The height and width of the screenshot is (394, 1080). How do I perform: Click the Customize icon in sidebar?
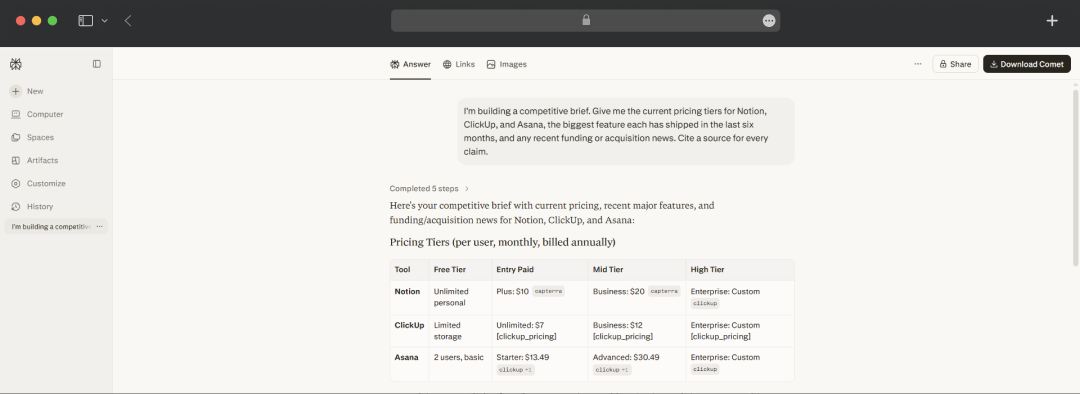(x=15, y=183)
